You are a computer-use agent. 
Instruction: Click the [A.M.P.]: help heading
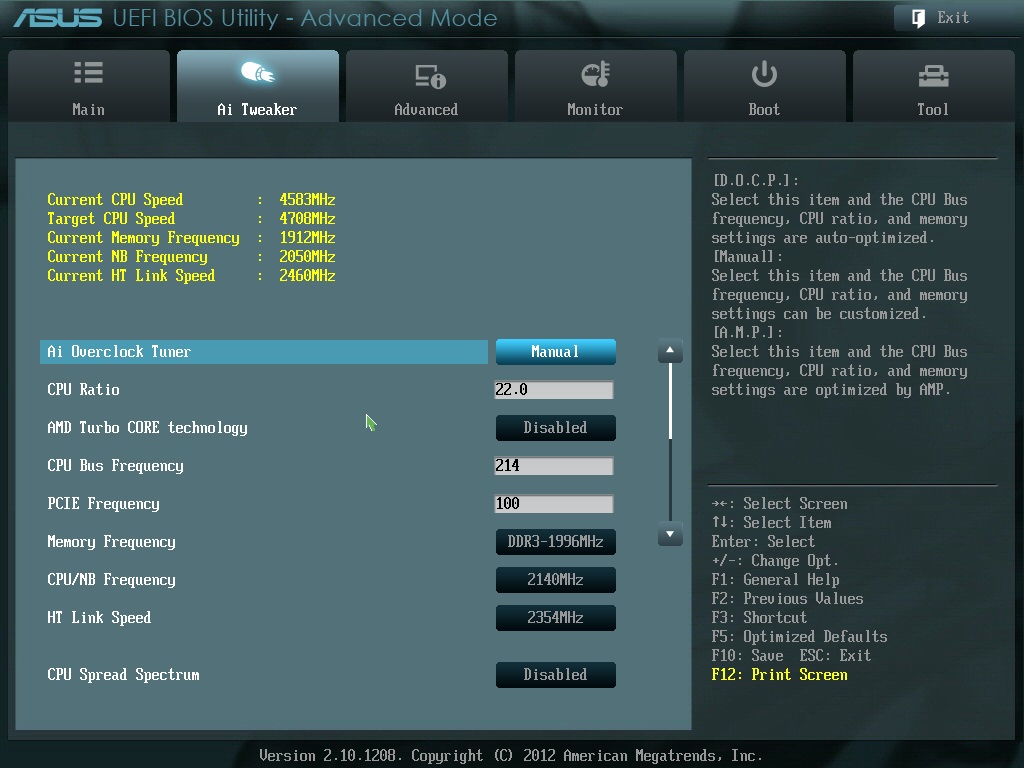[748, 332]
